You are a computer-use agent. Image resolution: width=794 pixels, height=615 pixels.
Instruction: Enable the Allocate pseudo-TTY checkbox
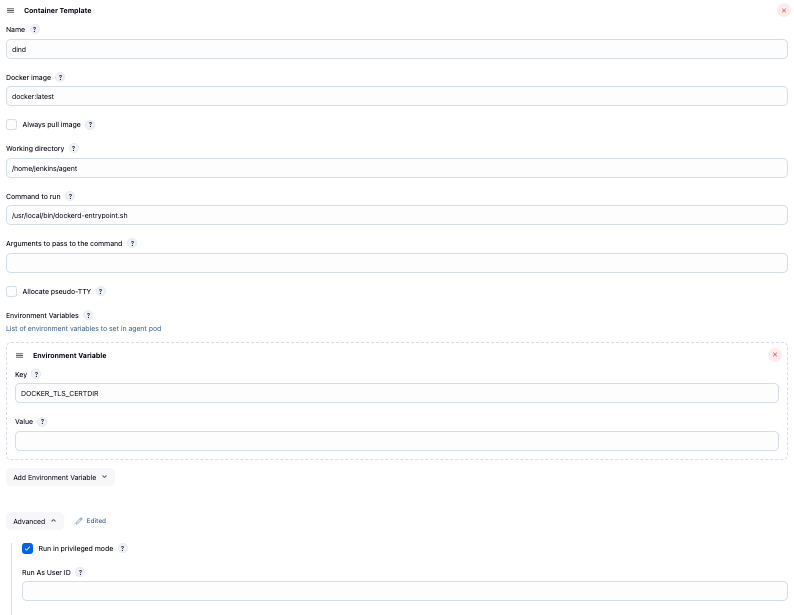12,292
